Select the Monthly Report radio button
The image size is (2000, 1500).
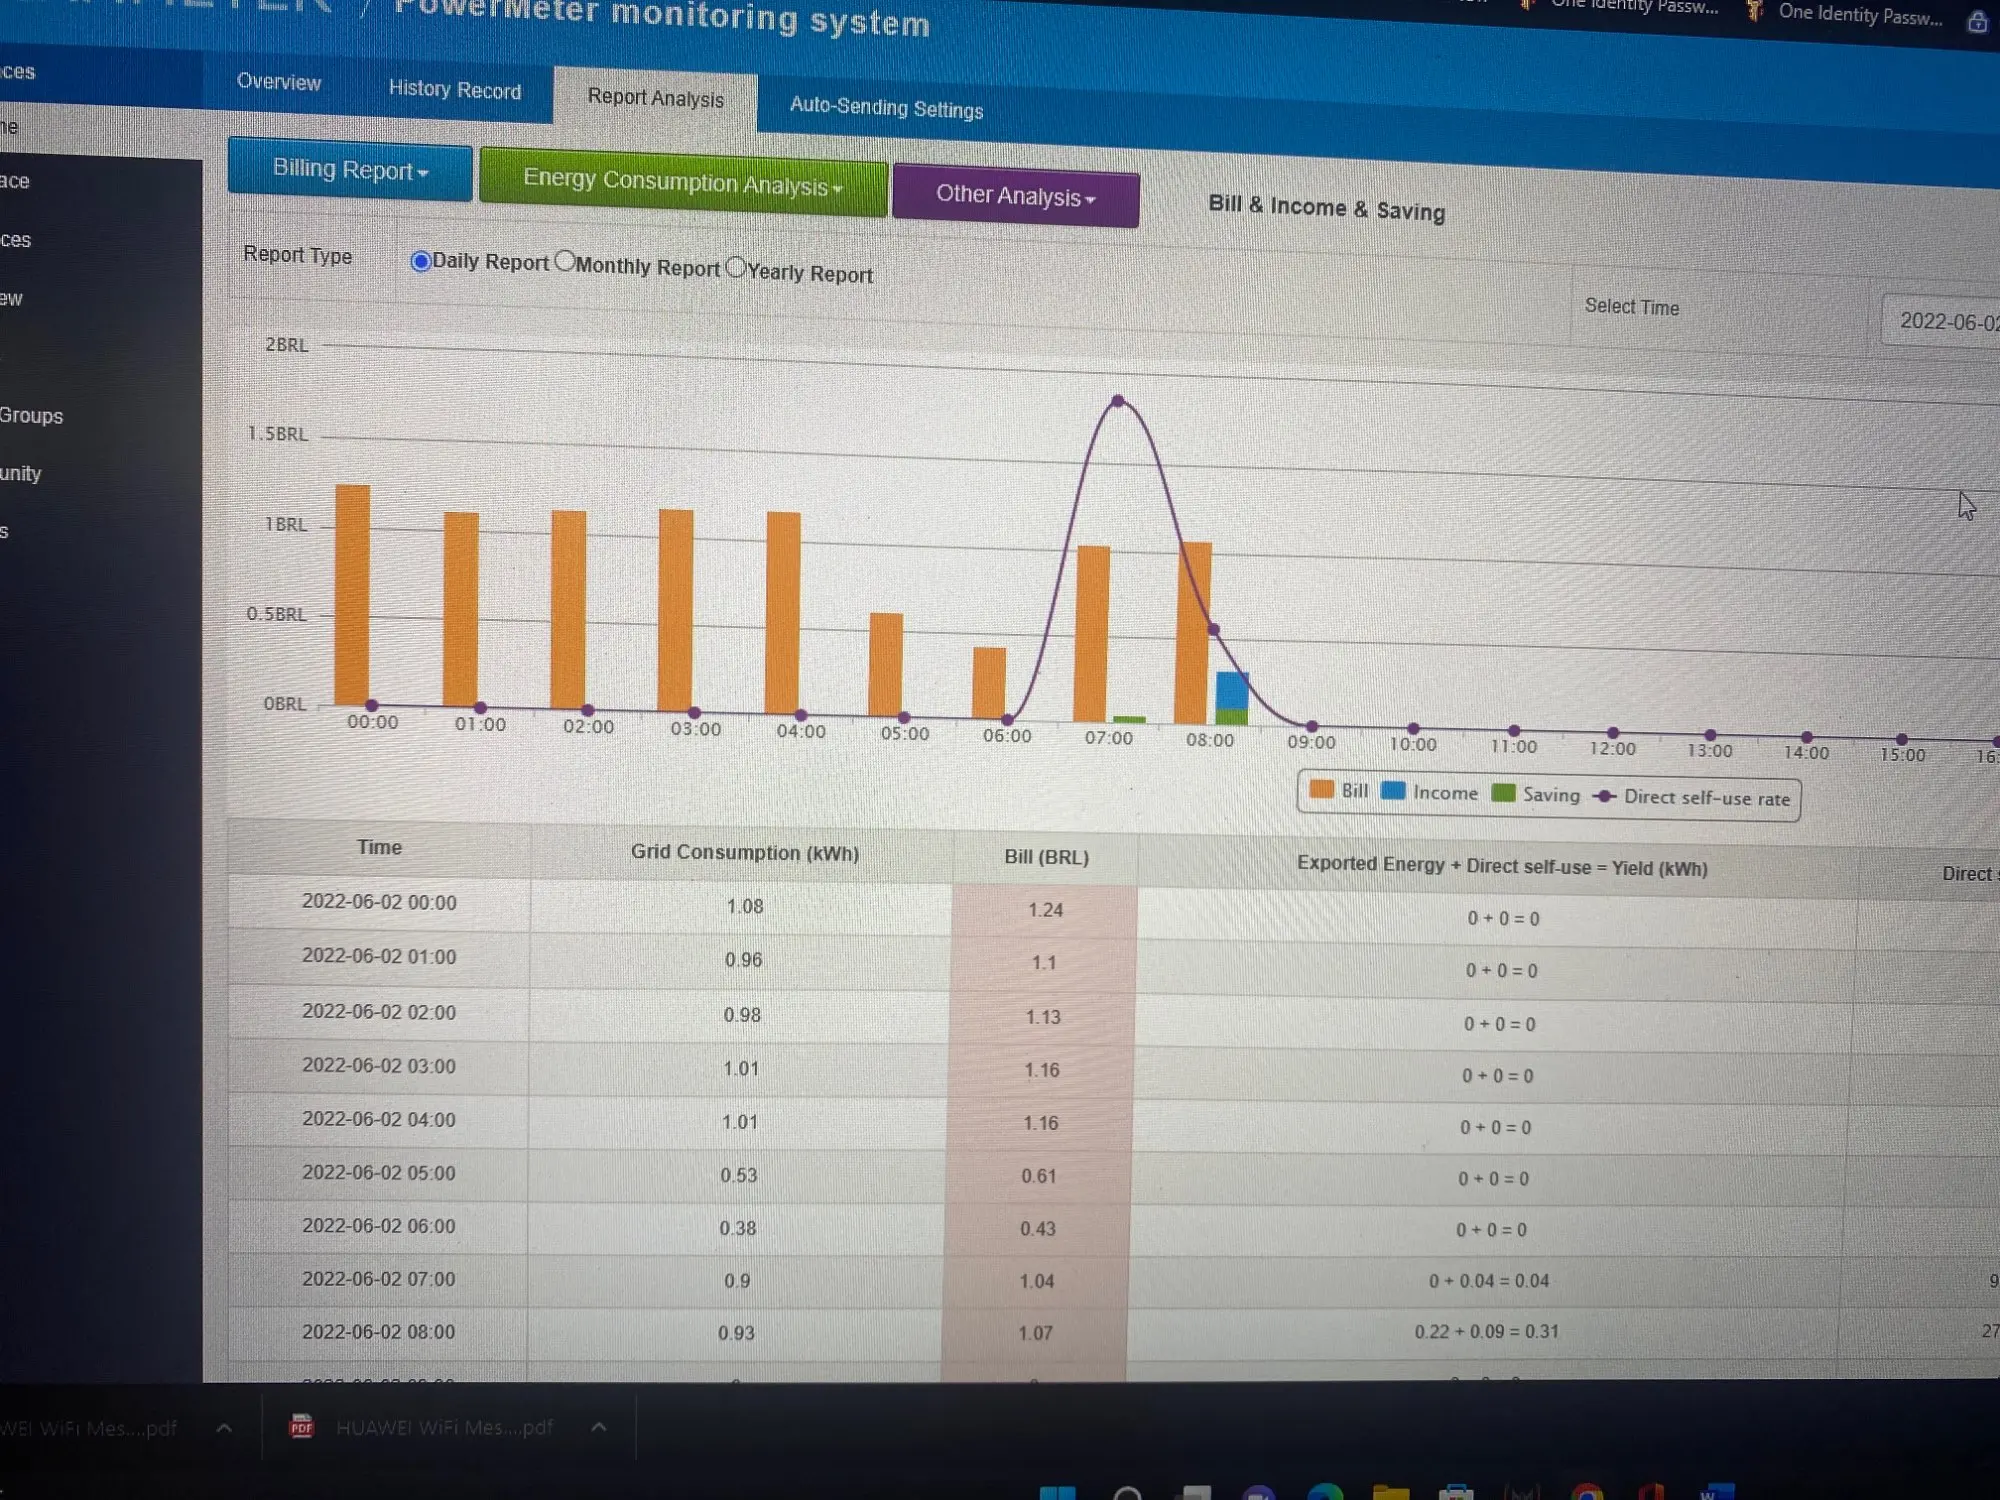[x=565, y=261]
